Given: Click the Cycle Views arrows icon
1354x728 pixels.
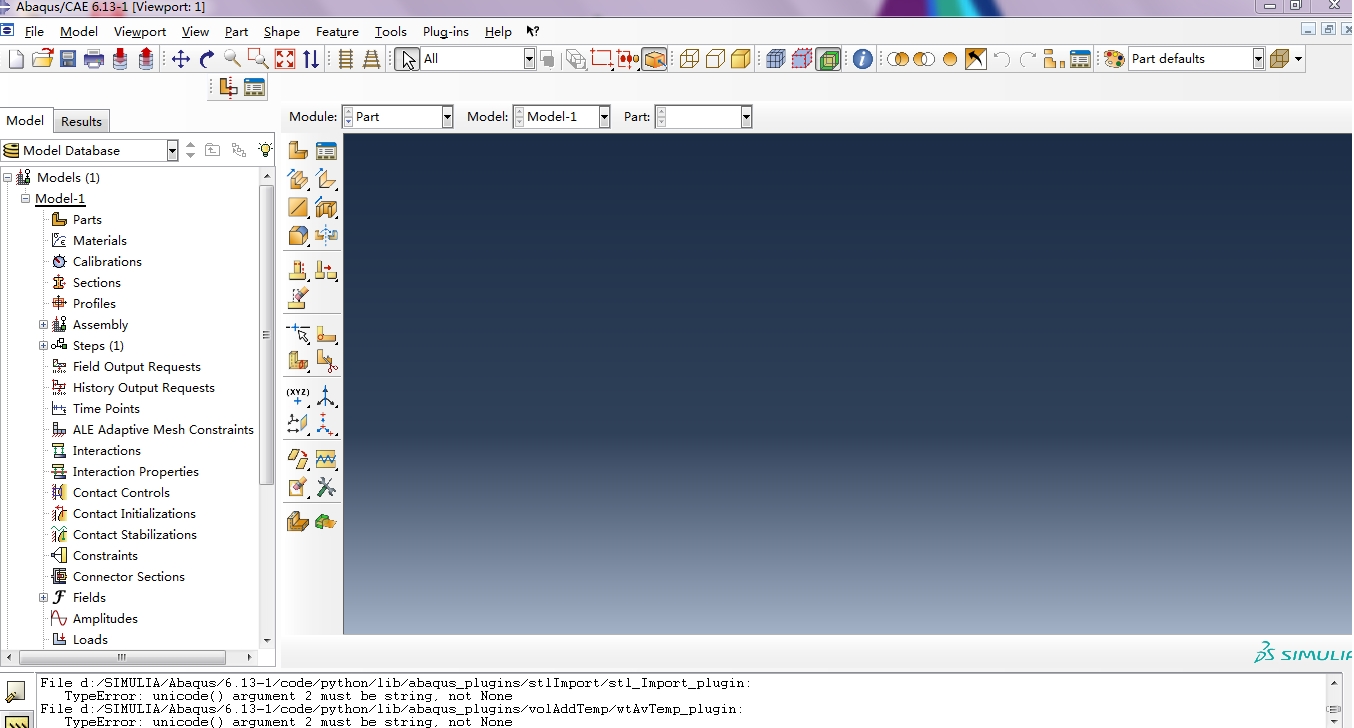Looking at the screenshot, I should [x=311, y=59].
